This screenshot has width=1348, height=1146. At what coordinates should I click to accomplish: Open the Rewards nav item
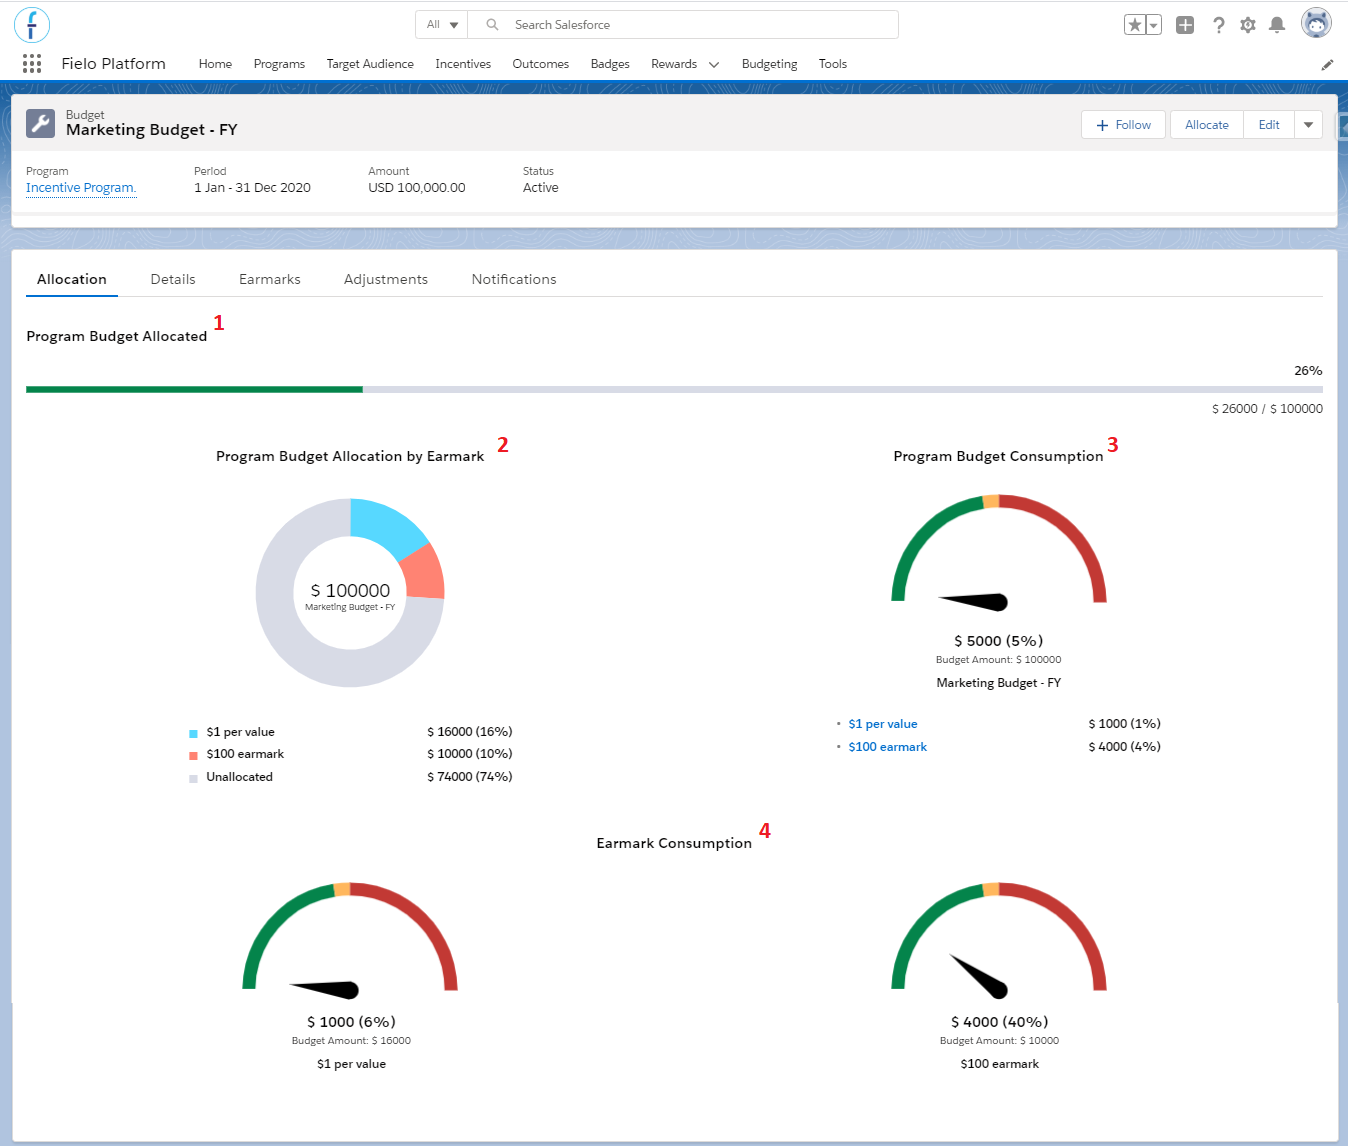[x=674, y=64]
